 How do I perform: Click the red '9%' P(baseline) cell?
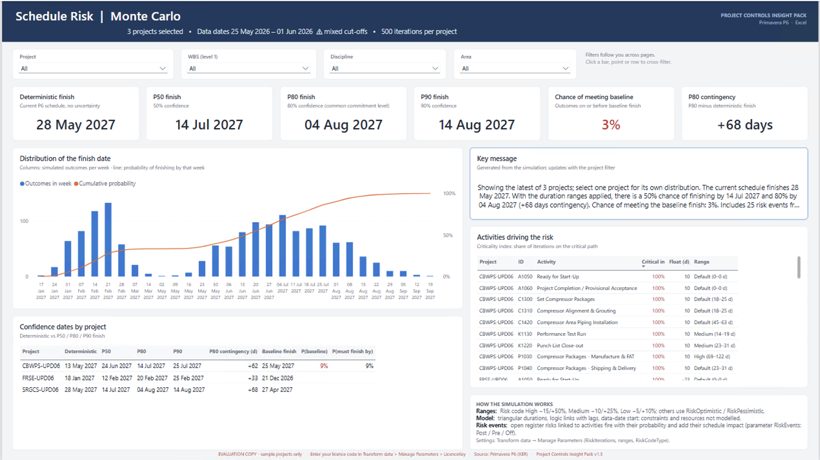pos(324,366)
